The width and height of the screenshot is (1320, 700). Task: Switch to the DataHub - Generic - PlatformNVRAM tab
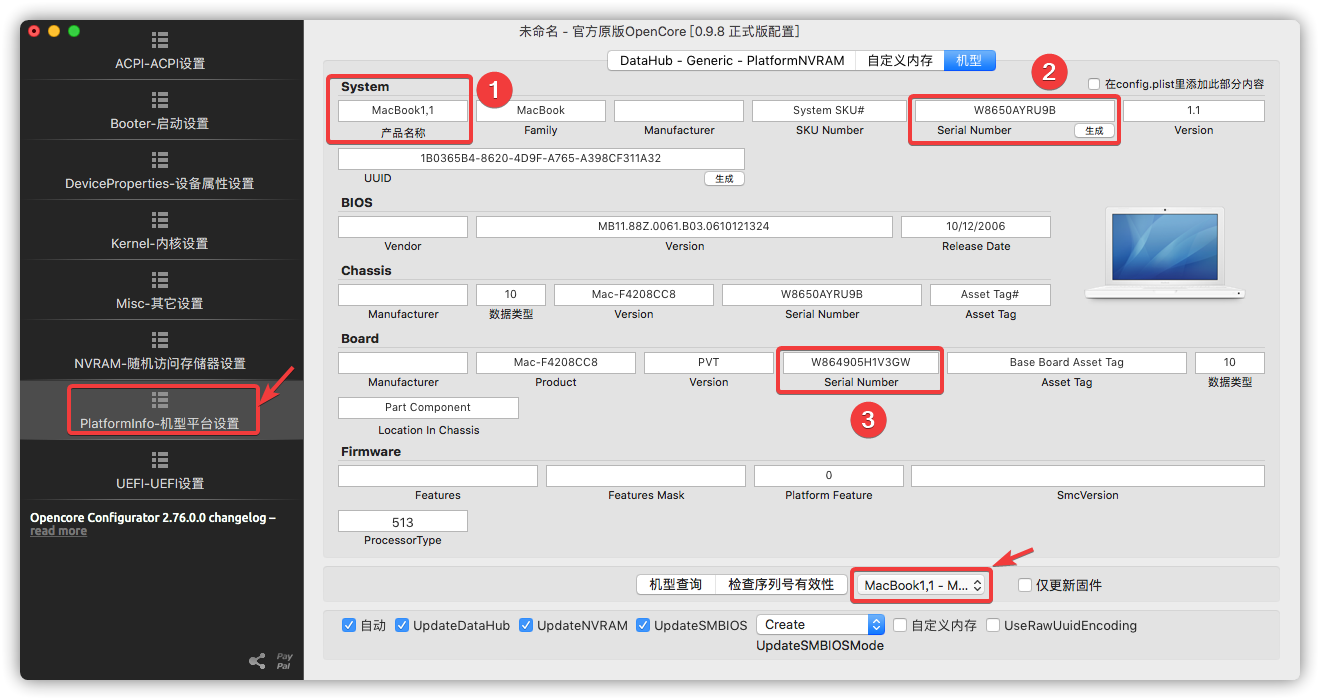click(x=731, y=60)
